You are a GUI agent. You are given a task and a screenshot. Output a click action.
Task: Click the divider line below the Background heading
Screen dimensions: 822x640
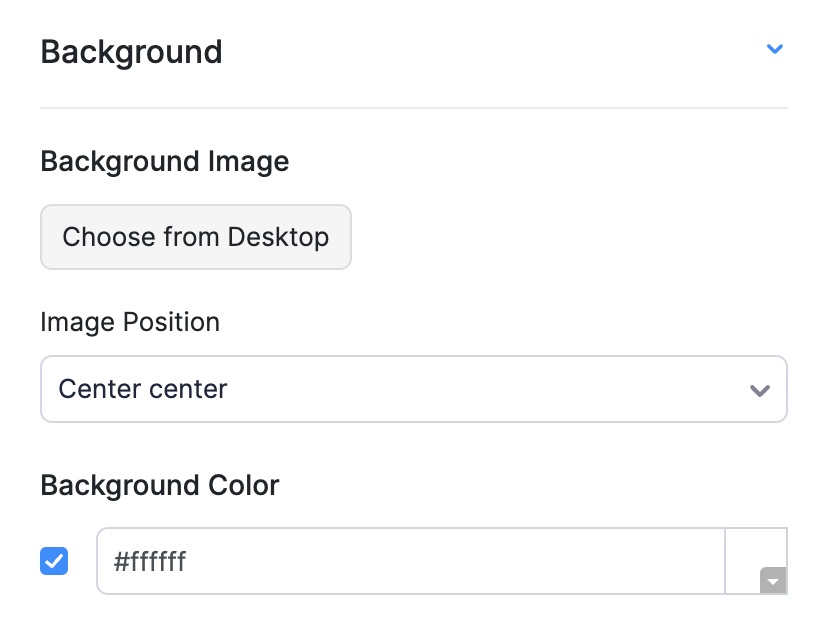pyautogui.click(x=413, y=107)
